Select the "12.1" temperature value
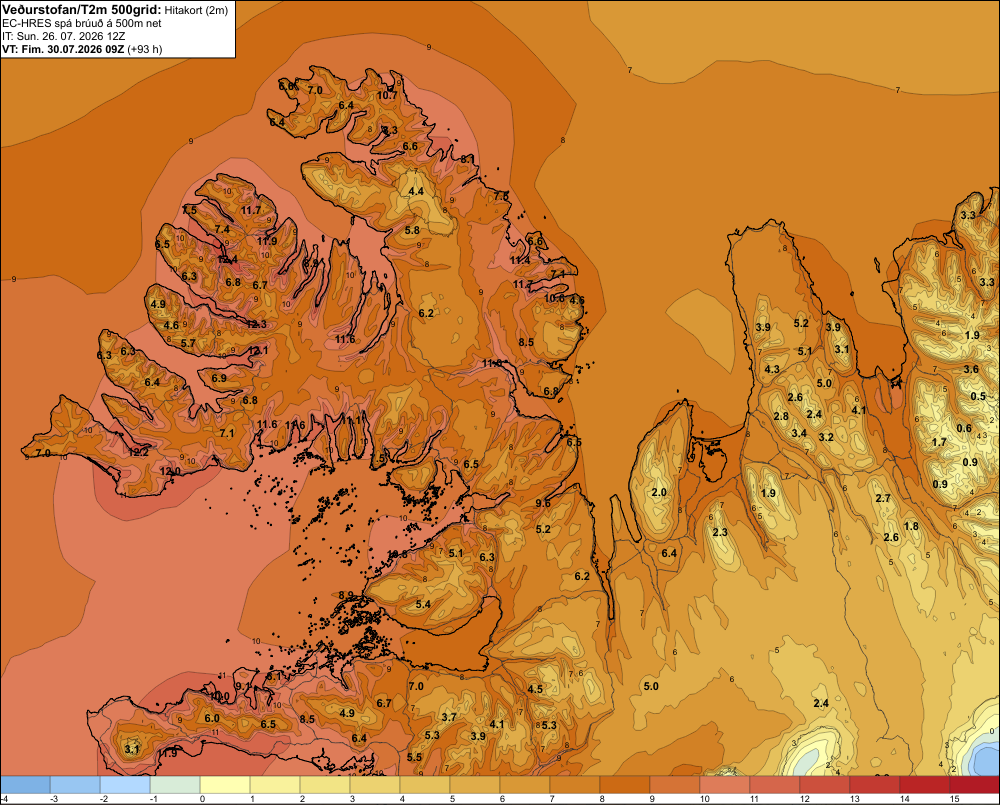Image resolution: width=1000 pixels, height=805 pixels. pyautogui.click(x=258, y=350)
